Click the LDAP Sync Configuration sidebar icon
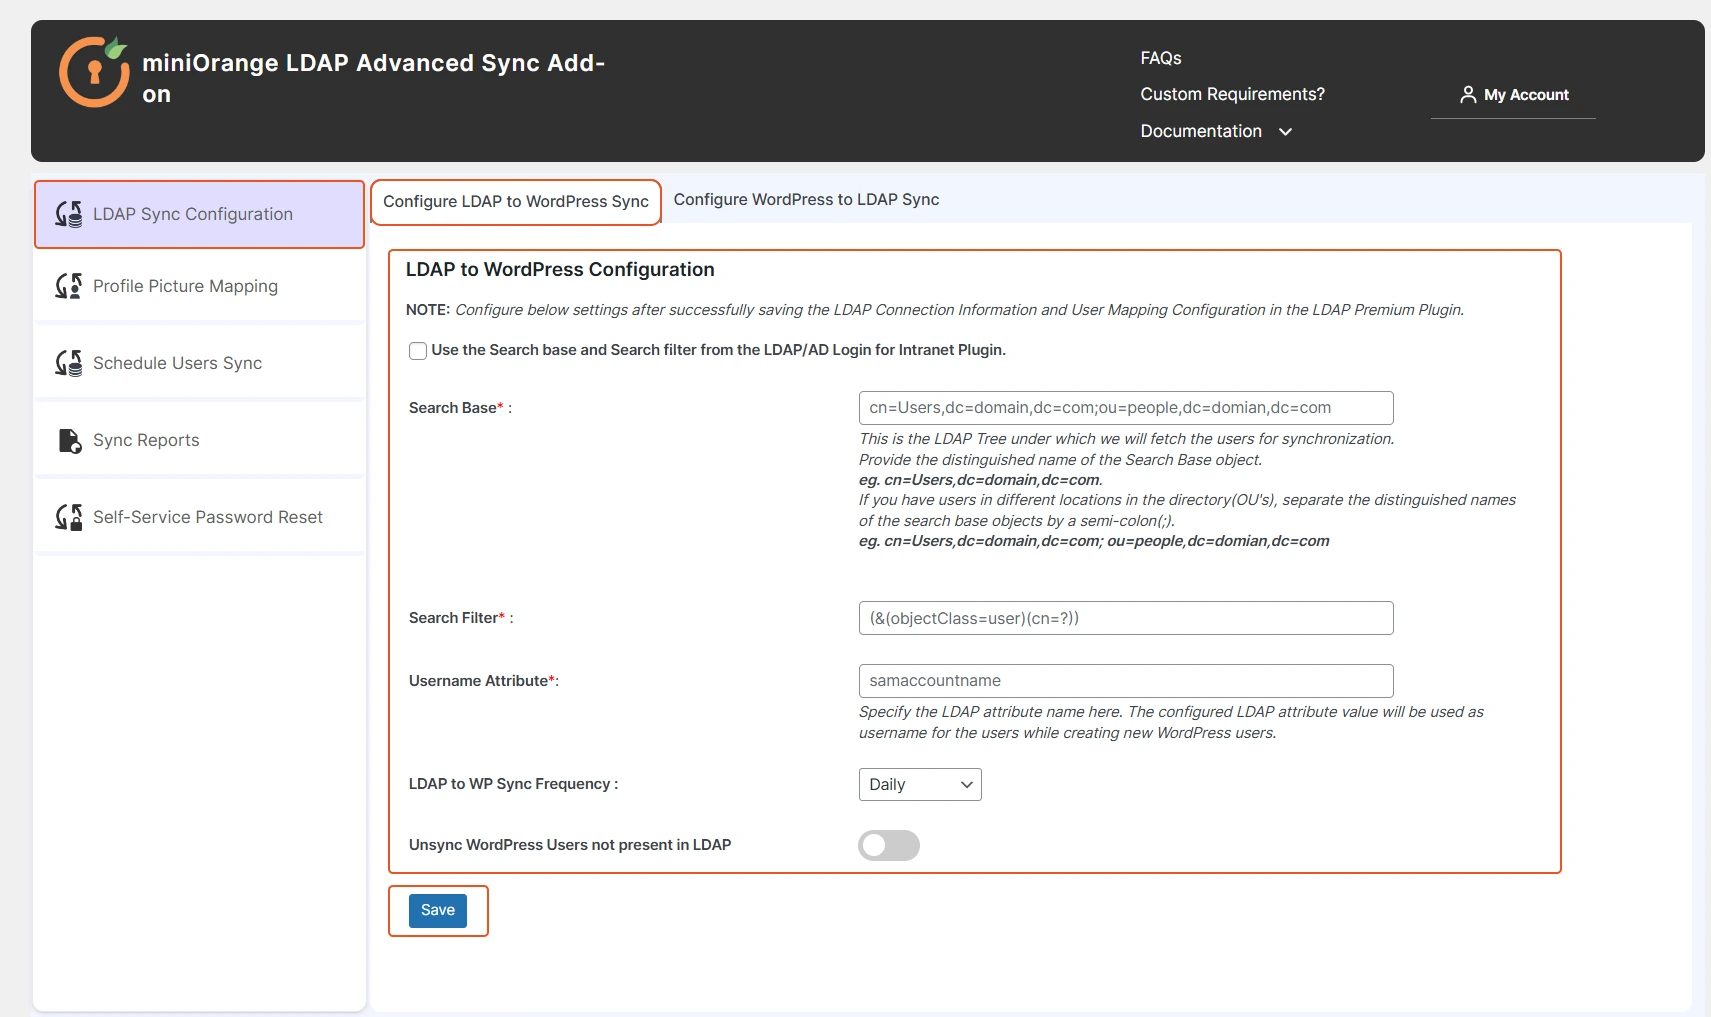1711x1017 pixels. [x=69, y=214]
